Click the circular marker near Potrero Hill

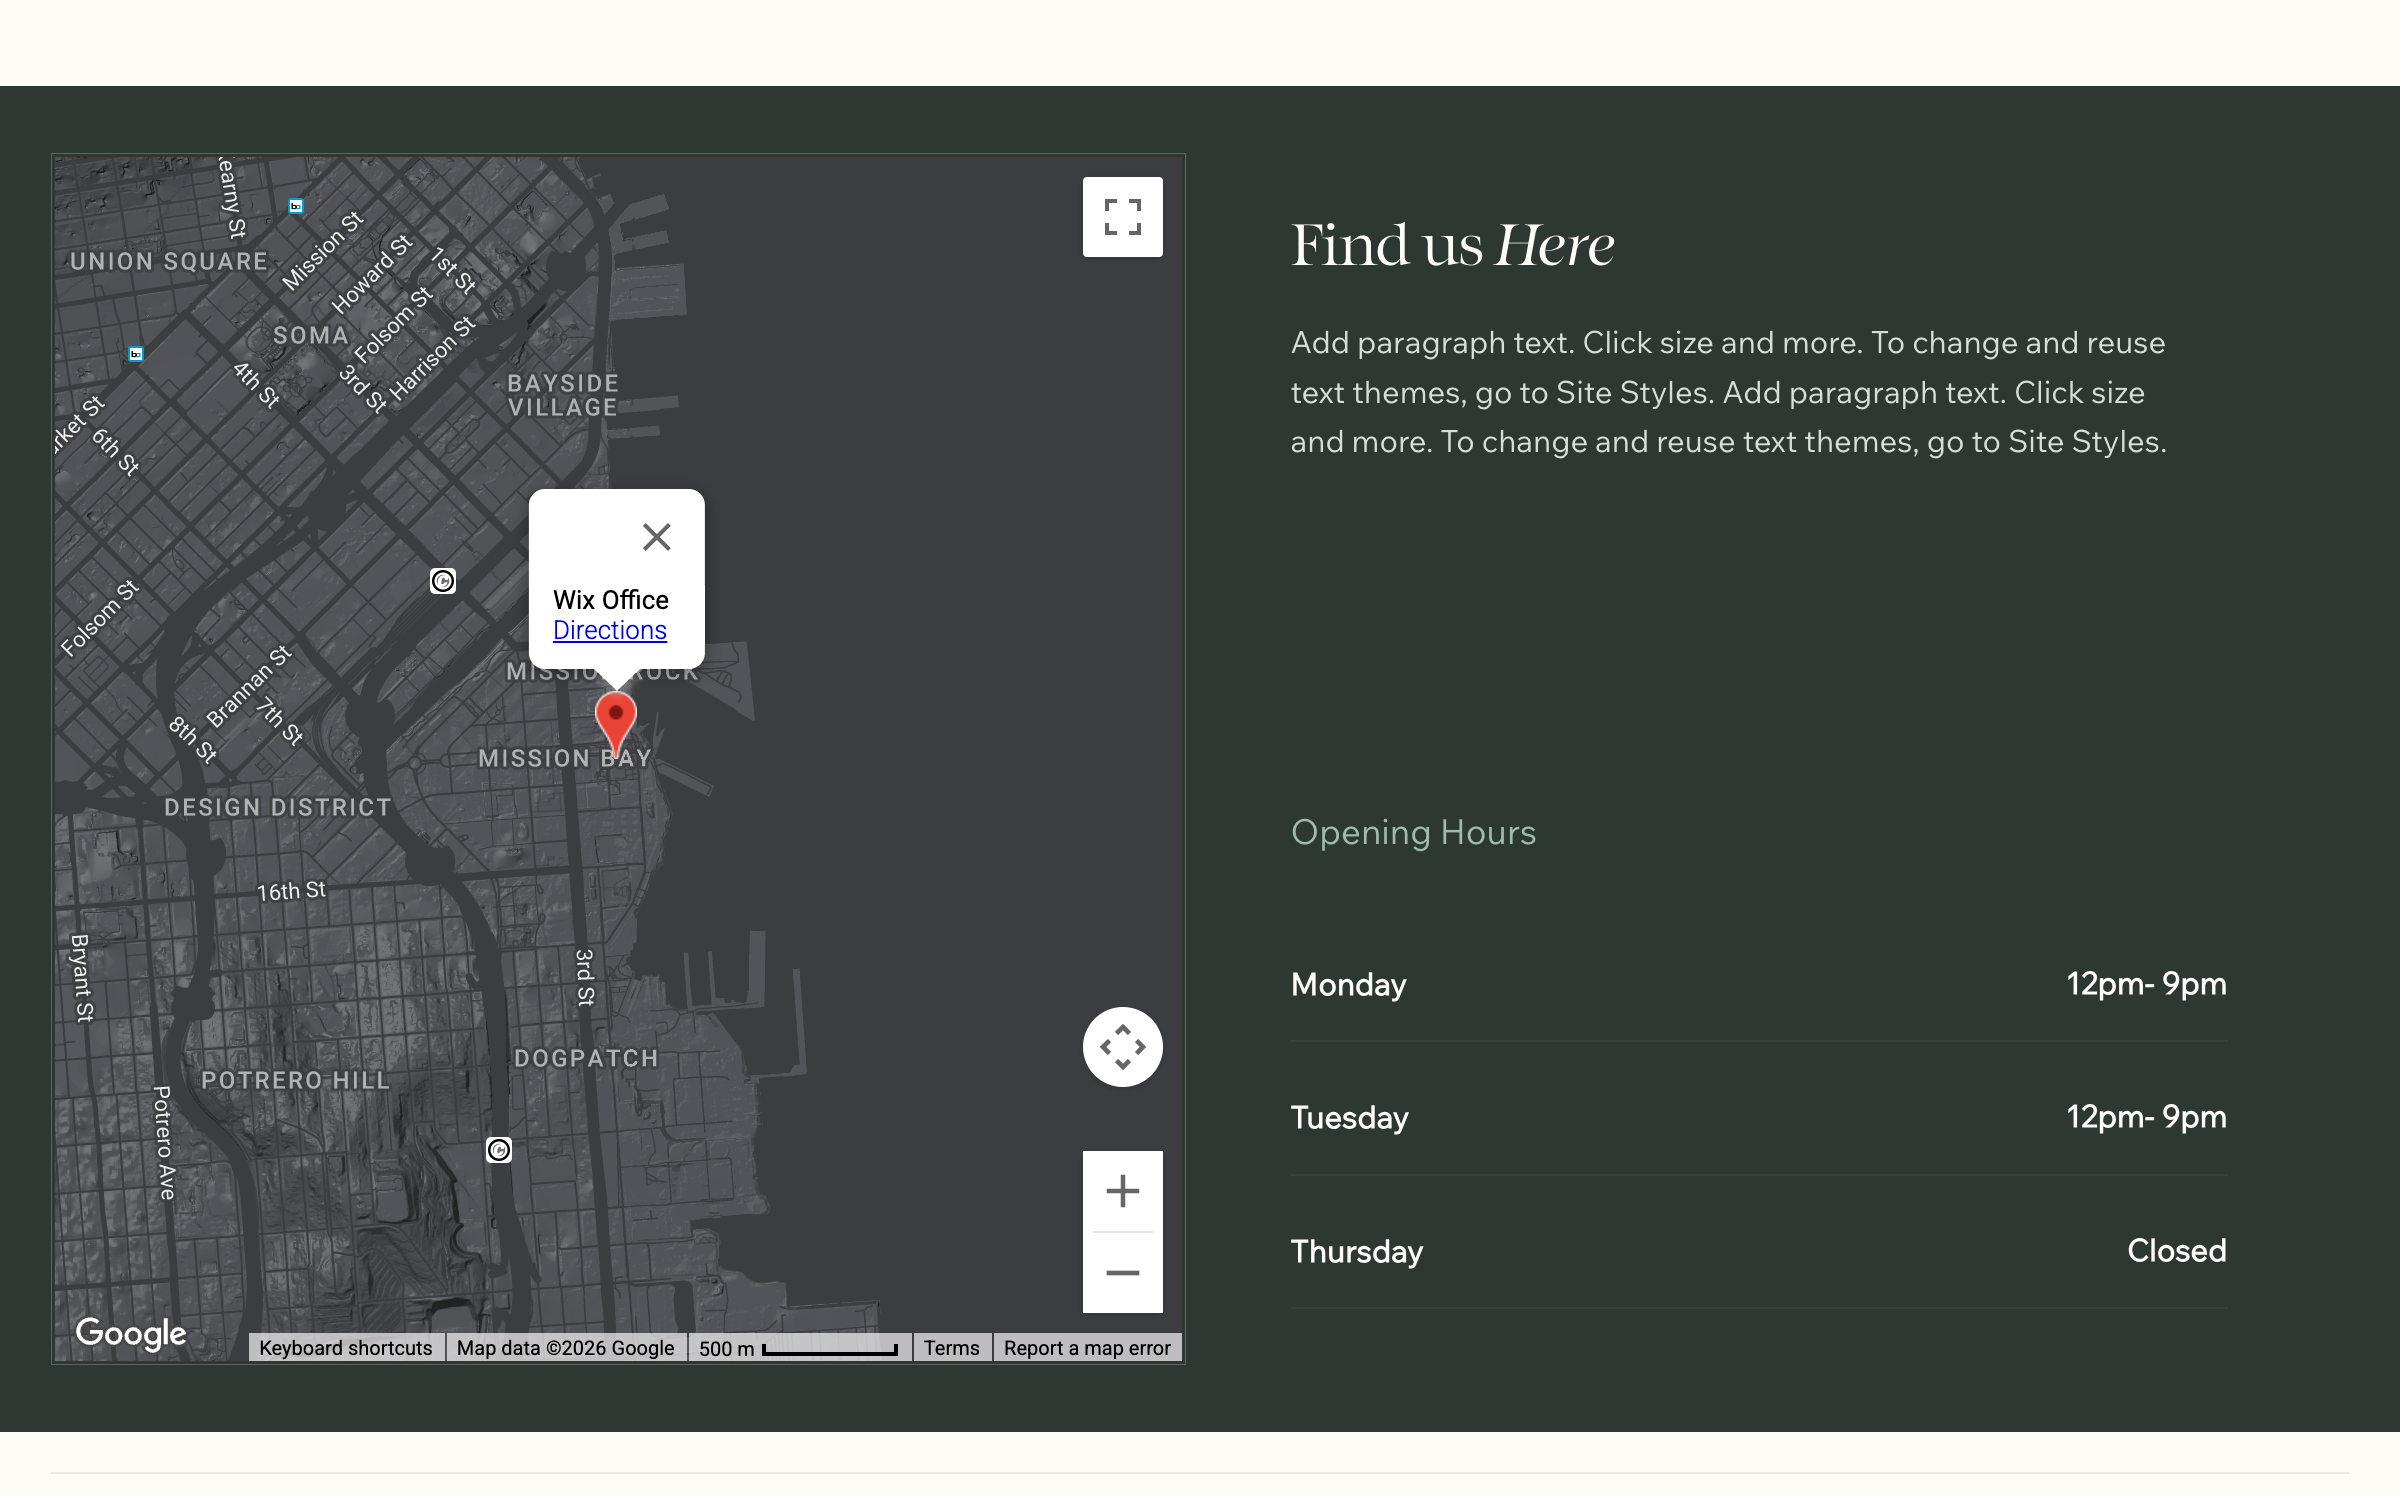click(x=499, y=1150)
